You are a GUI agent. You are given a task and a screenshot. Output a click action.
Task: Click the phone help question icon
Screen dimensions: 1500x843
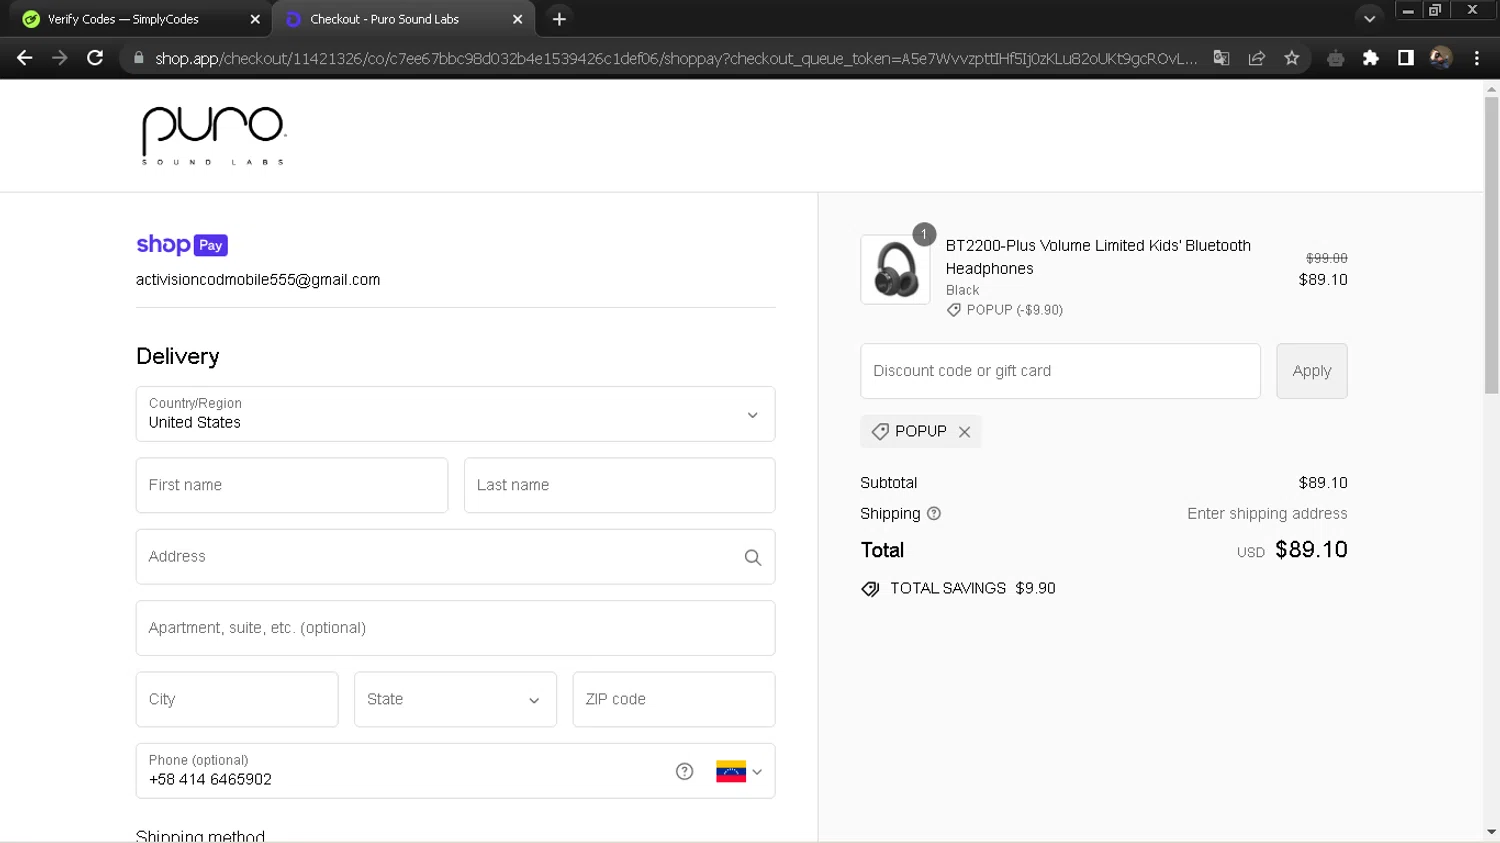(x=684, y=771)
